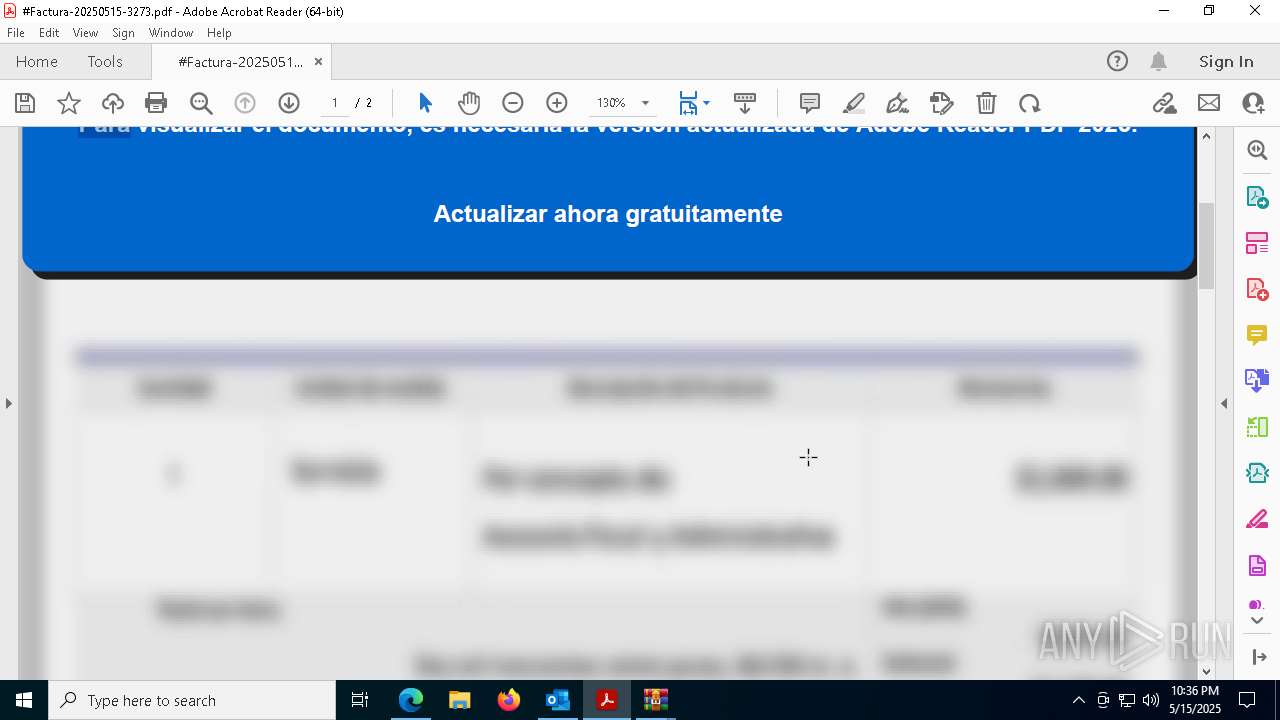Screen dimensions: 1280x720
Task: Collapse the right tools pane arrow
Action: [x=1224, y=403]
